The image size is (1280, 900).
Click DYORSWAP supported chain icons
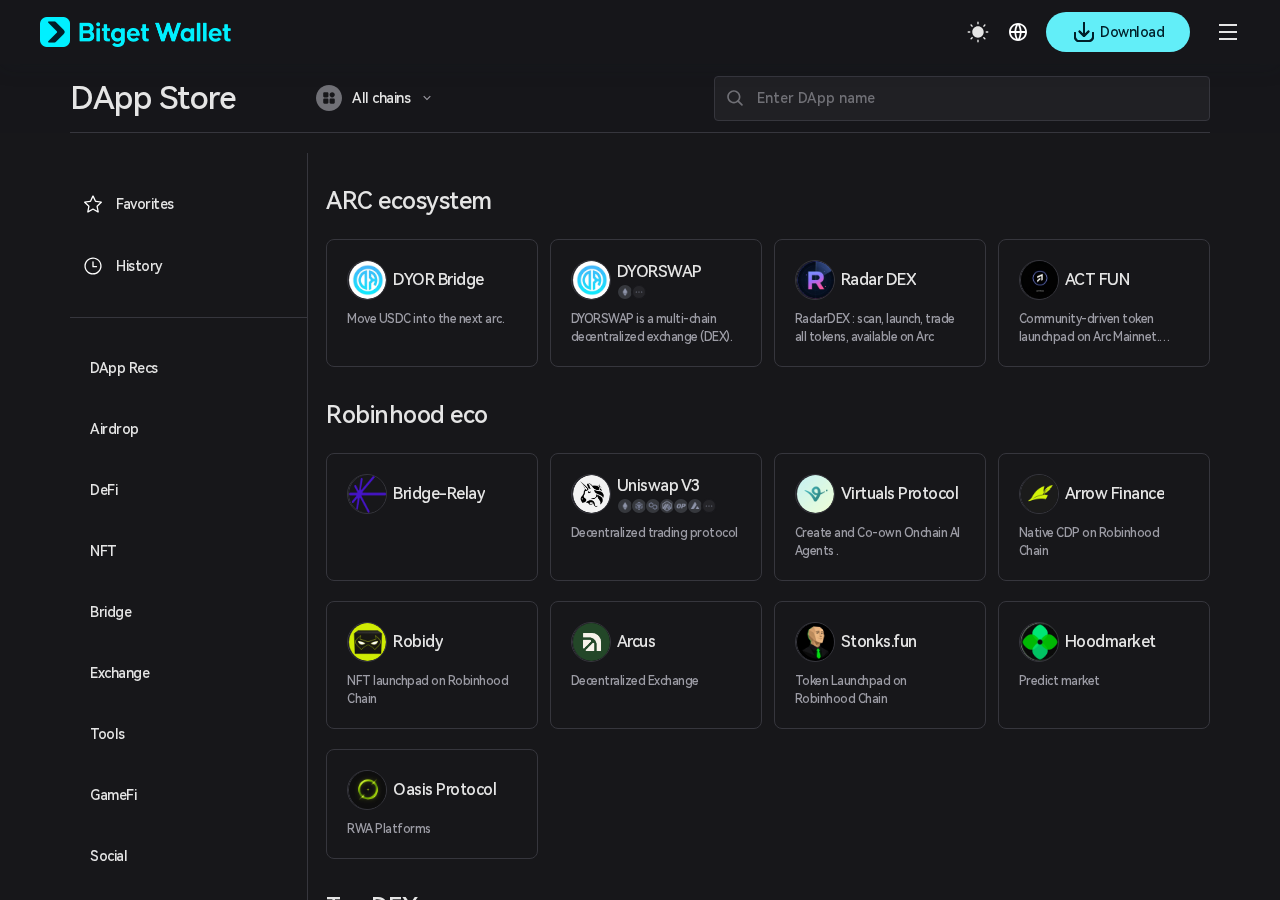click(x=632, y=292)
